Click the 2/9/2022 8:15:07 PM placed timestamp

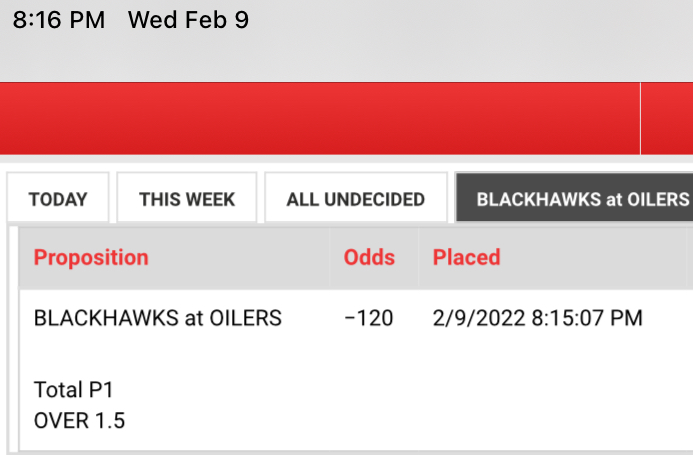[x=537, y=318]
